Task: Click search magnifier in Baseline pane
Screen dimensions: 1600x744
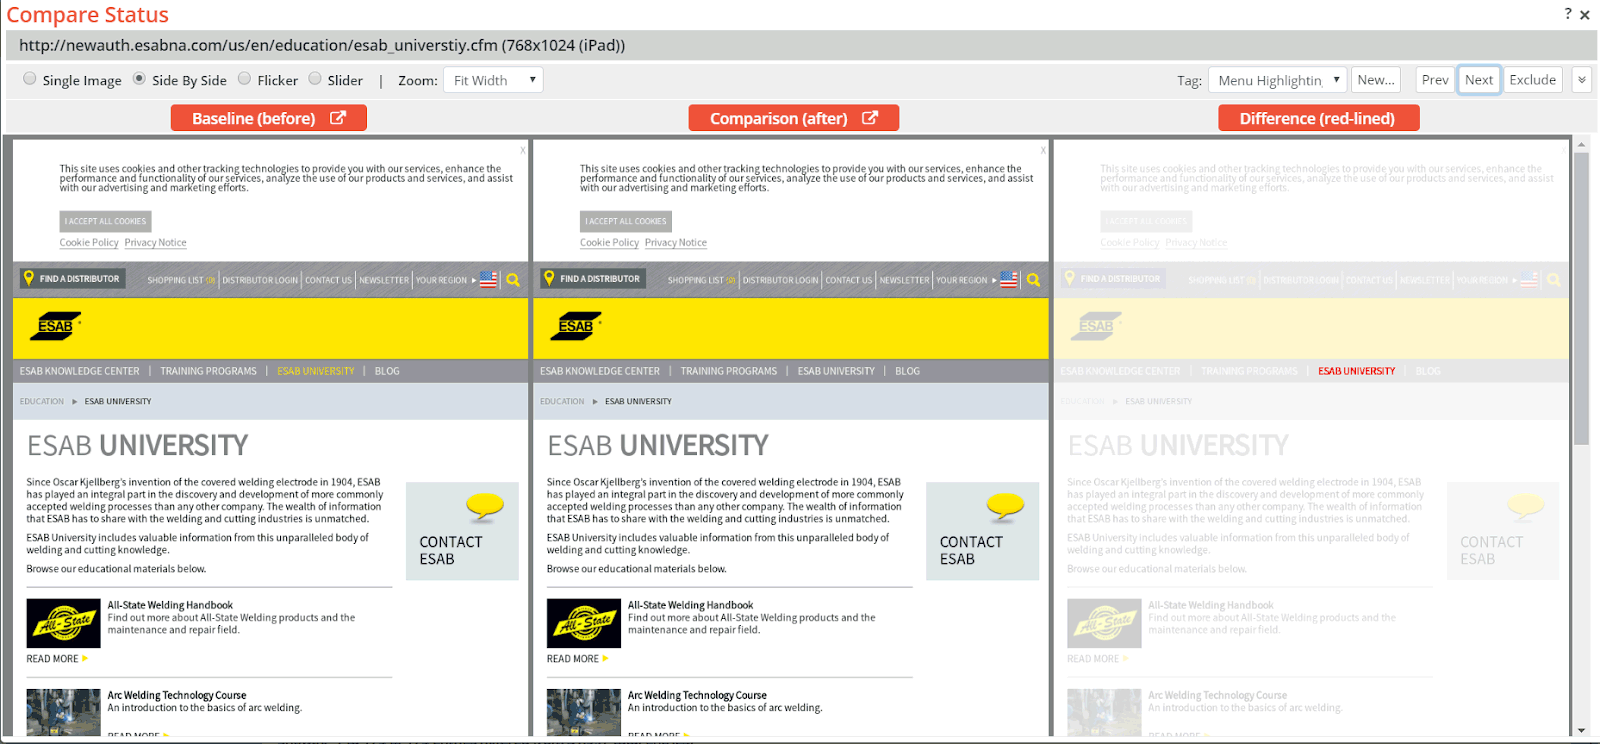Action: tap(513, 280)
